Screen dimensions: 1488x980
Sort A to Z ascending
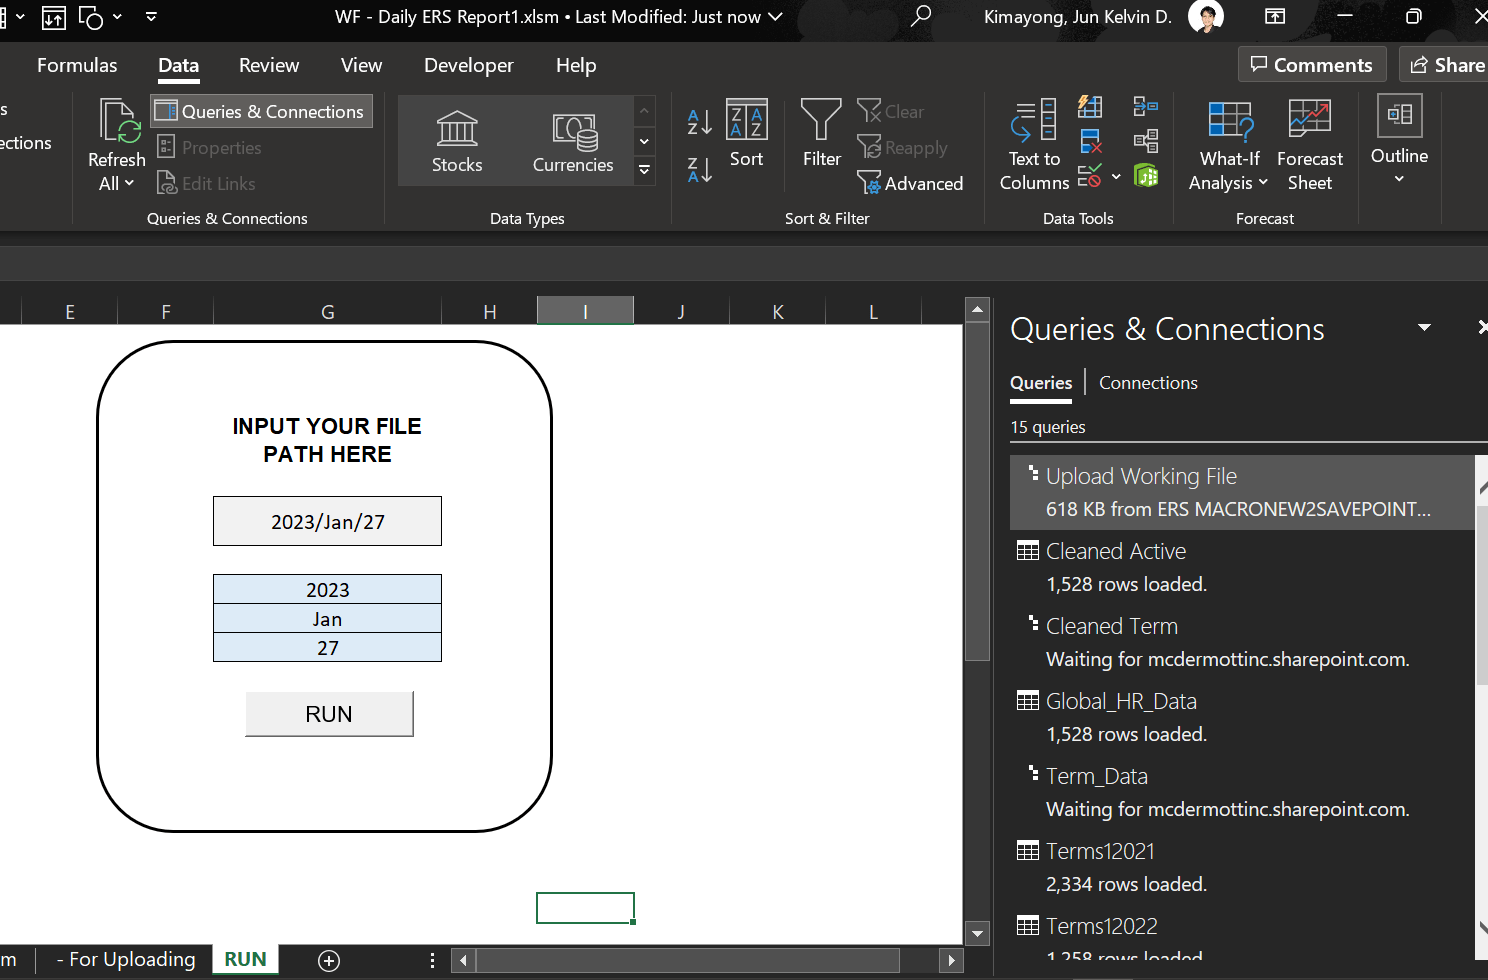[x=700, y=122]
